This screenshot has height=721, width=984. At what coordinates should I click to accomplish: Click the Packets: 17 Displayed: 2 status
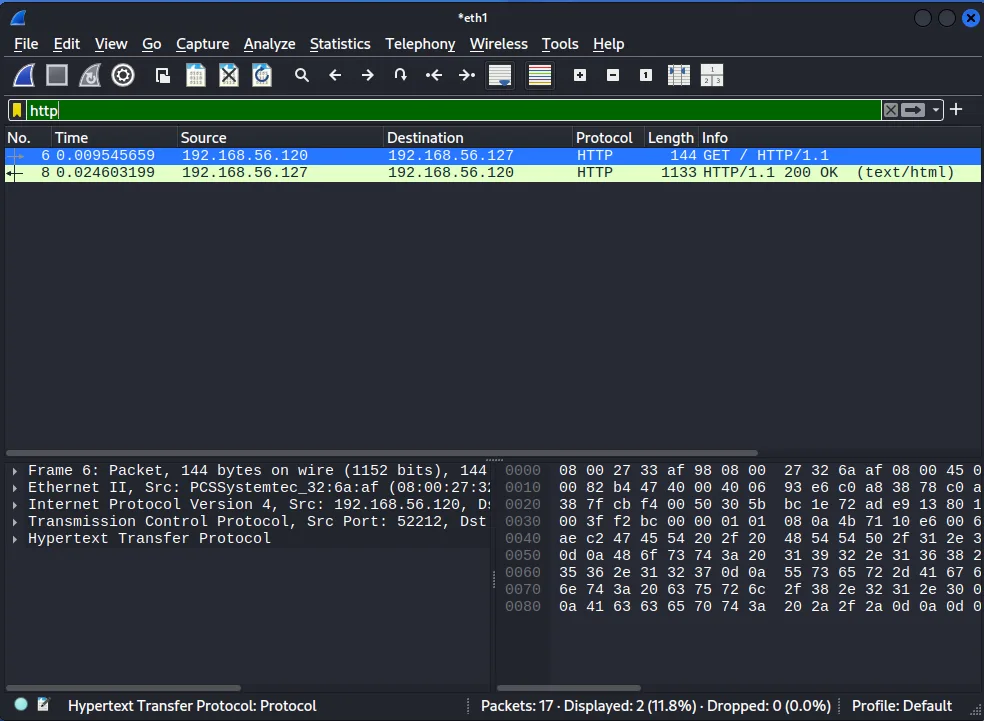[655, 706]
